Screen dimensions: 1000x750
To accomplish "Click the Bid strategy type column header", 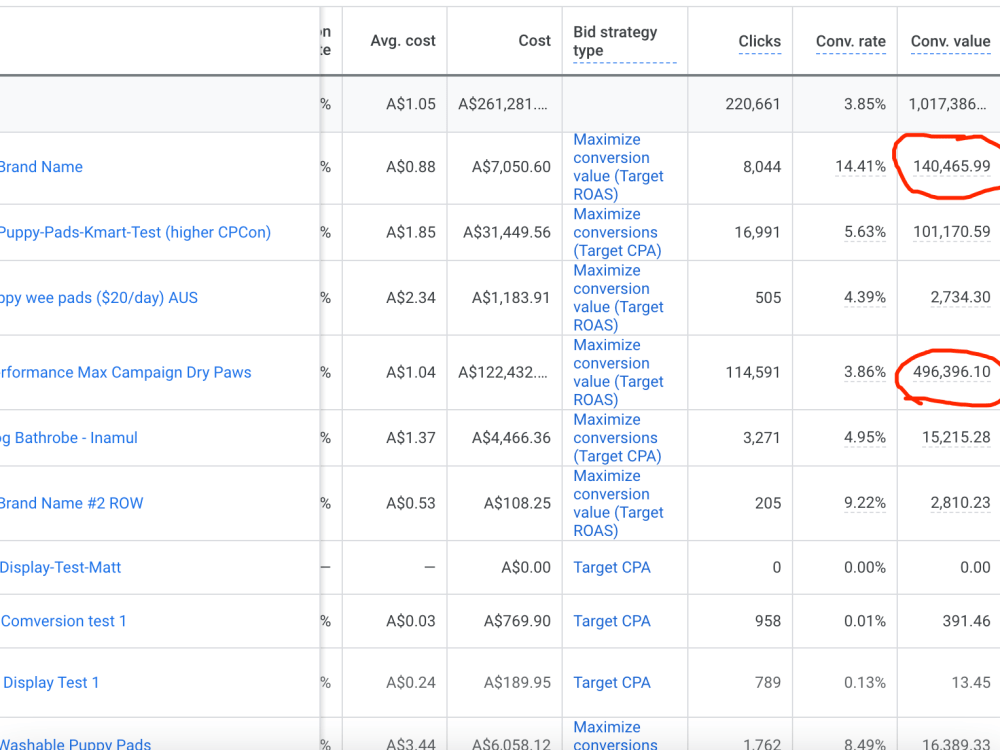I will 615,41.
